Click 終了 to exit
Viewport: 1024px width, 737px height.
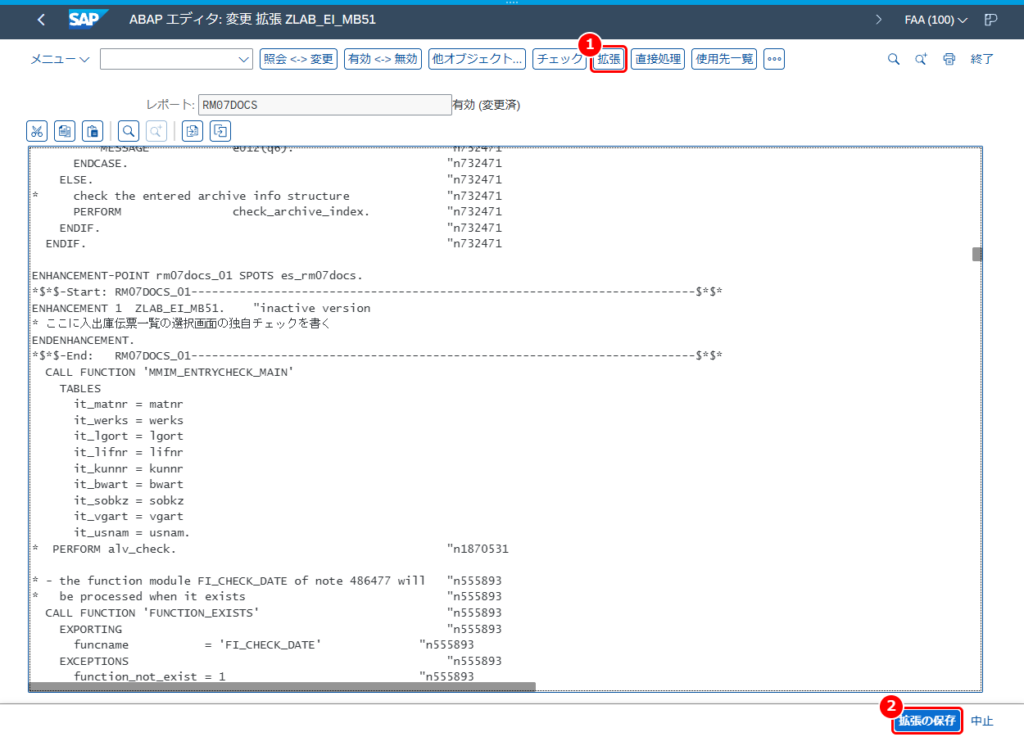pyautogui.click(x=982, y=59)
